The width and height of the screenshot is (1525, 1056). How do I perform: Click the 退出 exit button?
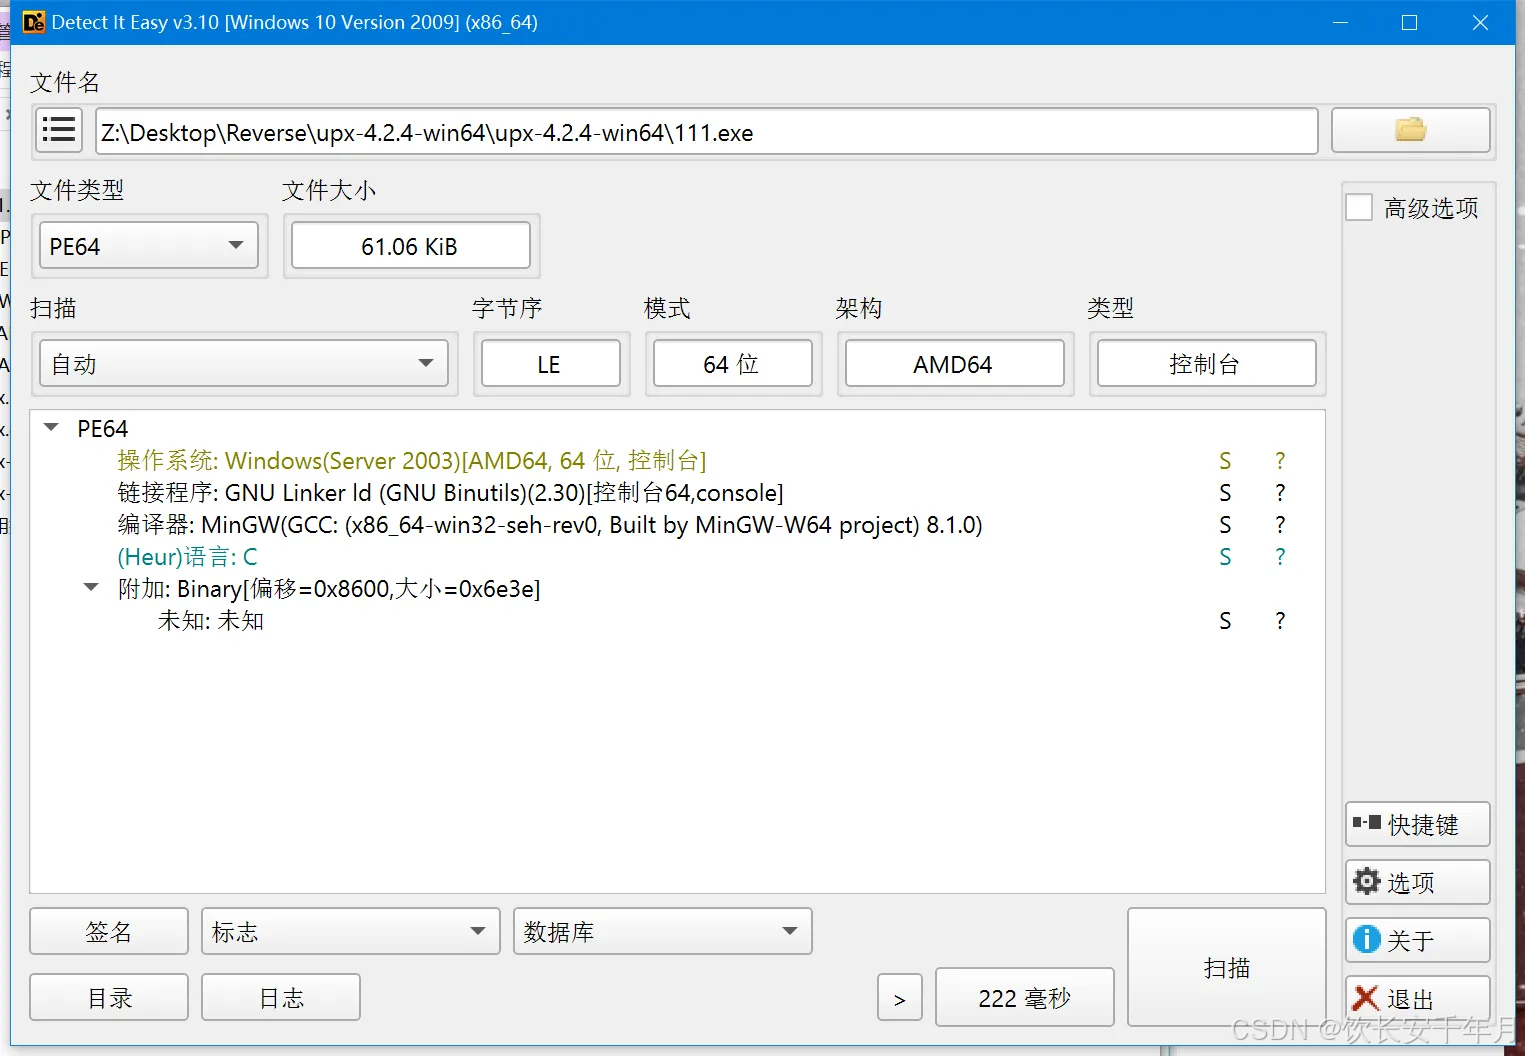point(1418,998)
